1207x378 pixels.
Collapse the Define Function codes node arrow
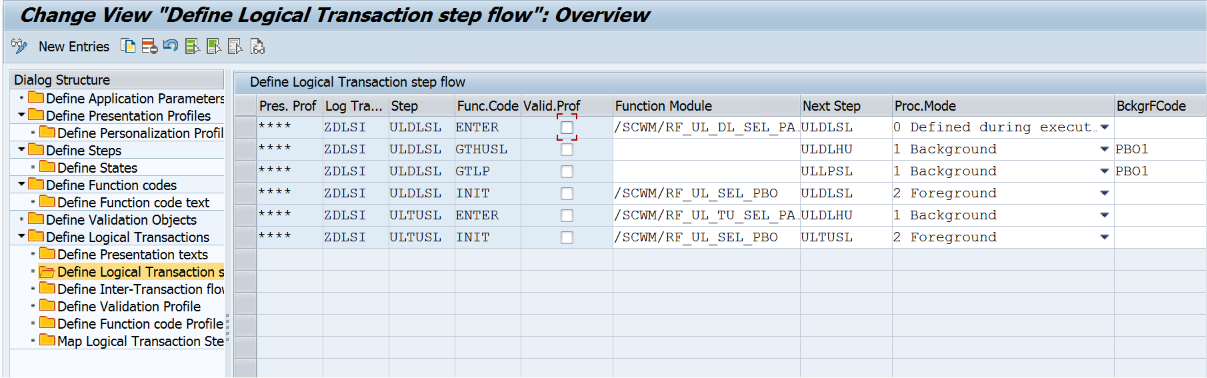click(x=21, y=185)
